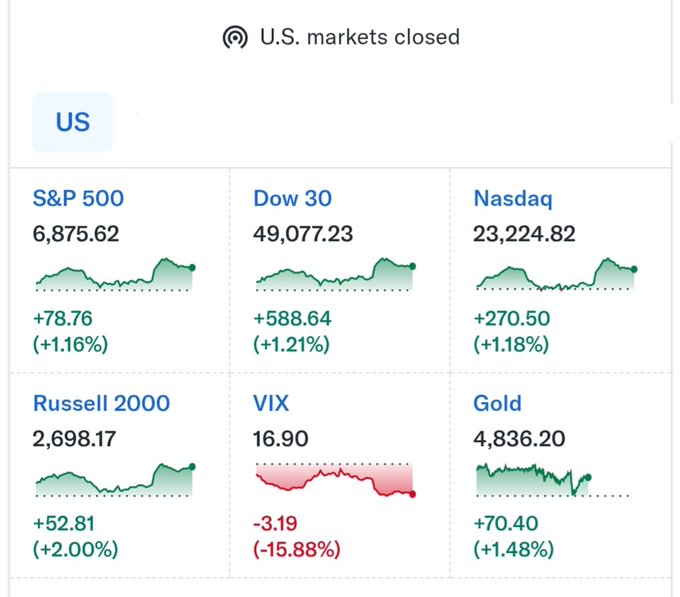The width and height of the screenshot is (680, 597).
Task: Open the S&P 500 index link
Action: pos(79,198)
